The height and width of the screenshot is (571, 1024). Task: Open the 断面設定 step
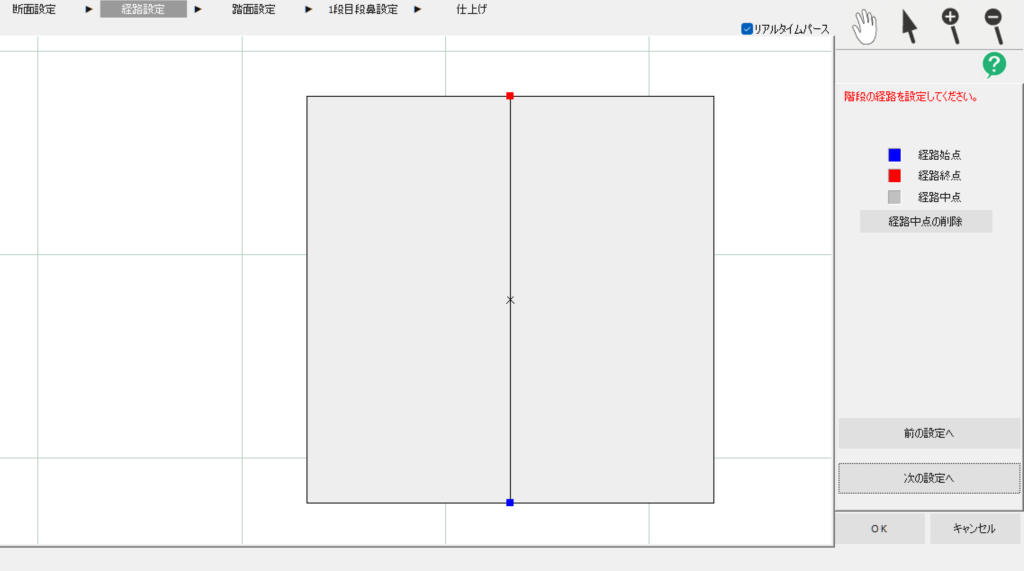point(34,9)
